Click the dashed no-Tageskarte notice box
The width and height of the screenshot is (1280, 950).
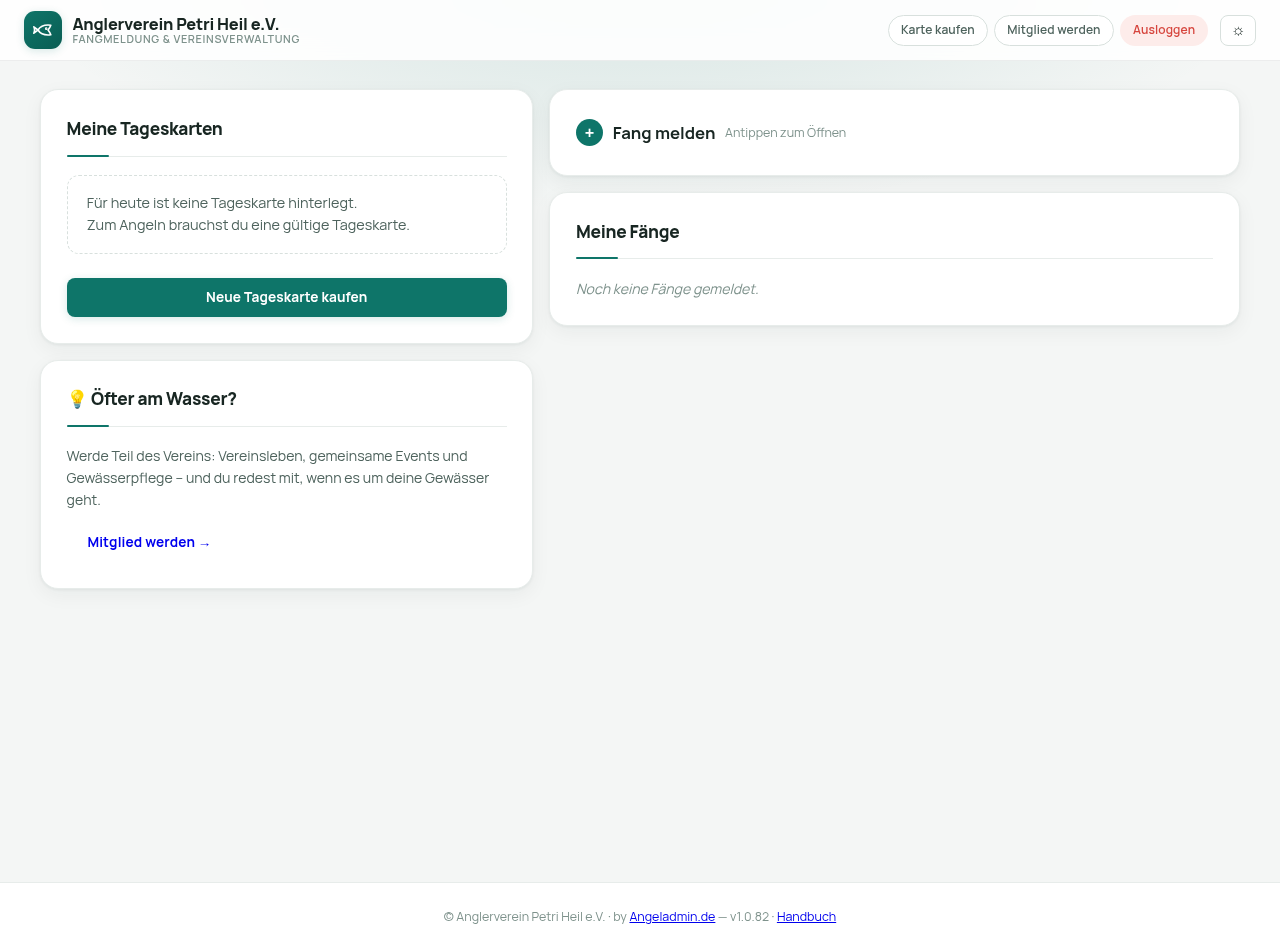(287, 214)
